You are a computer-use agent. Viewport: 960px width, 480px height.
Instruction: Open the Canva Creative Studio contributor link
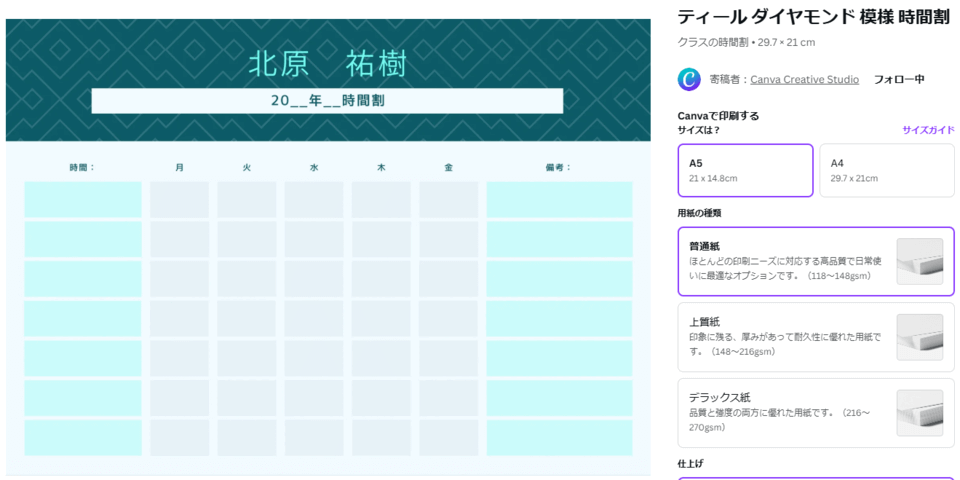[x=804, y=79]
